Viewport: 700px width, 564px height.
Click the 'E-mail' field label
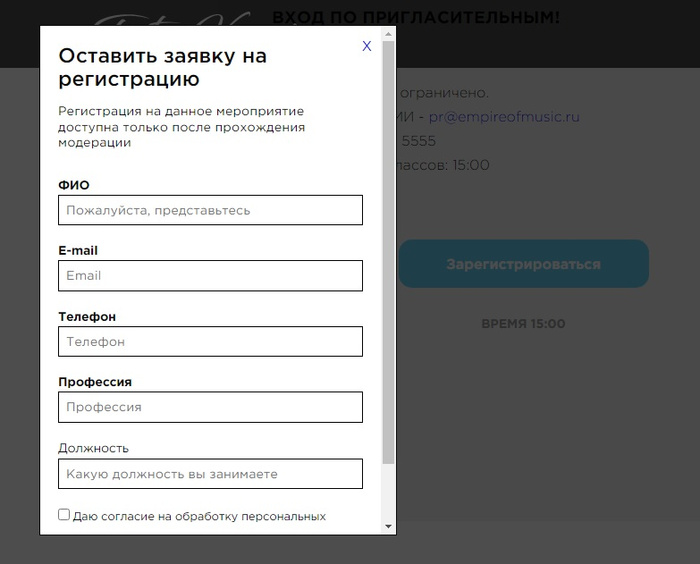78,251
